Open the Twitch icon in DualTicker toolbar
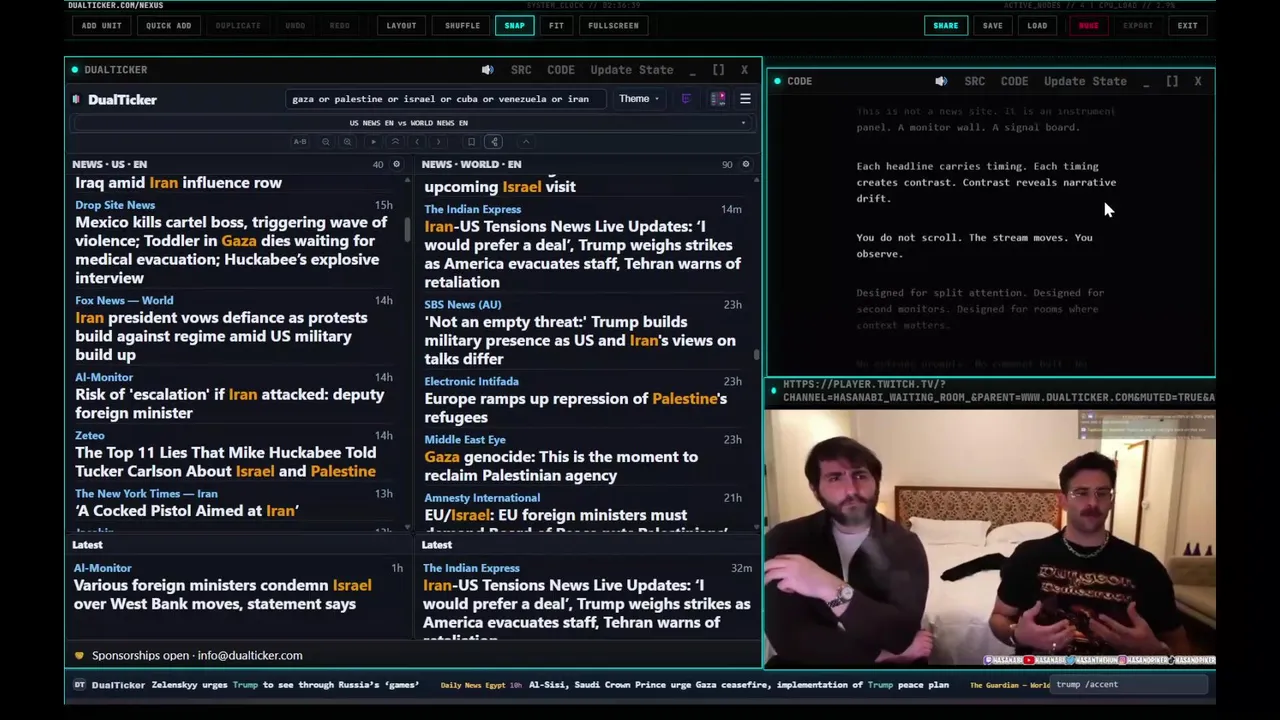This screenshot has height=720, width=1280. click(686, 99)
